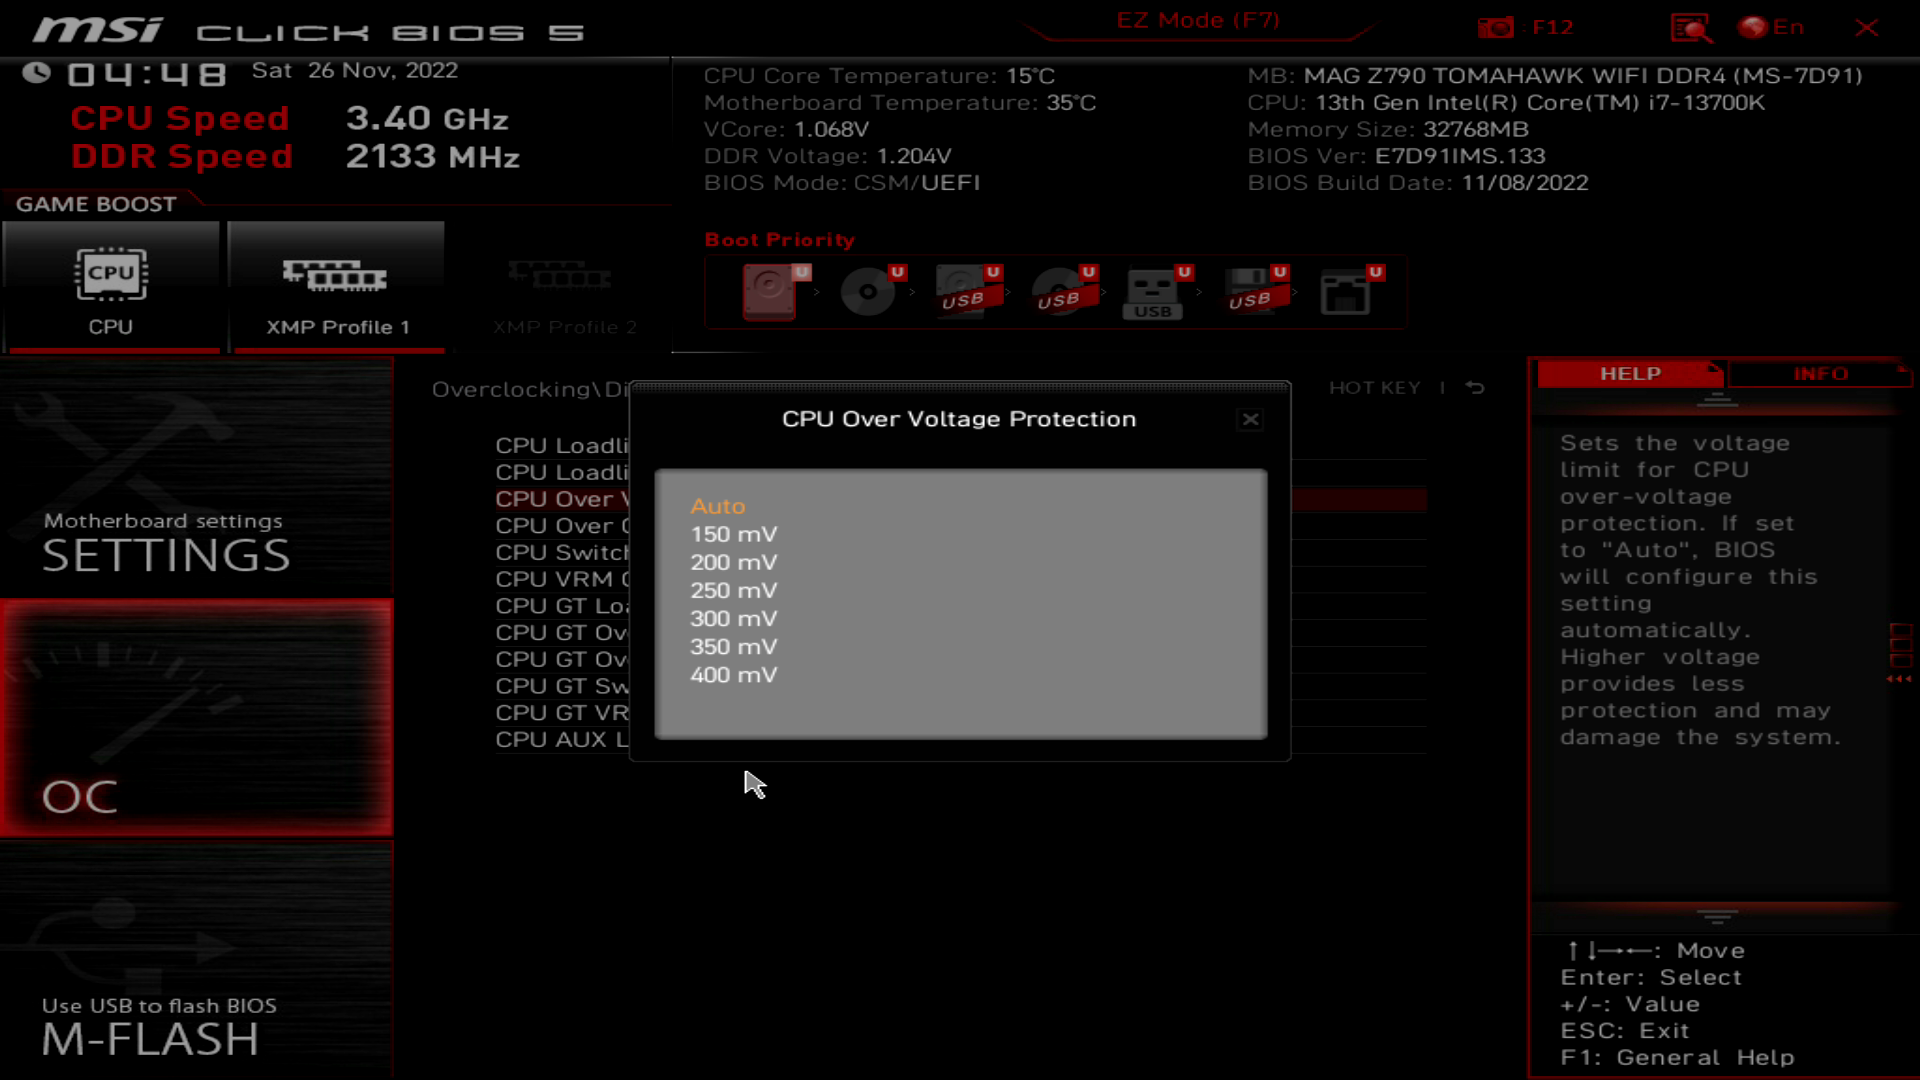The width and height of the screenshot is (1920, 1080).
Task: Switch to HELP tab in right panel
Action: (x=1629, y=373)
